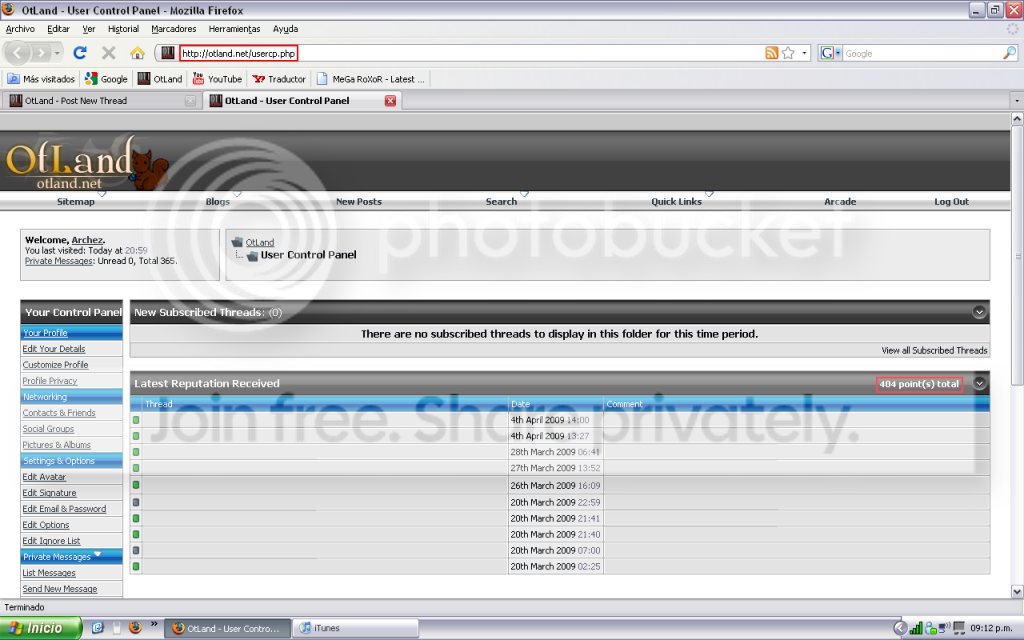
Task: Click the page vertical scrollbar thumb
Action: pos(1017,256)
